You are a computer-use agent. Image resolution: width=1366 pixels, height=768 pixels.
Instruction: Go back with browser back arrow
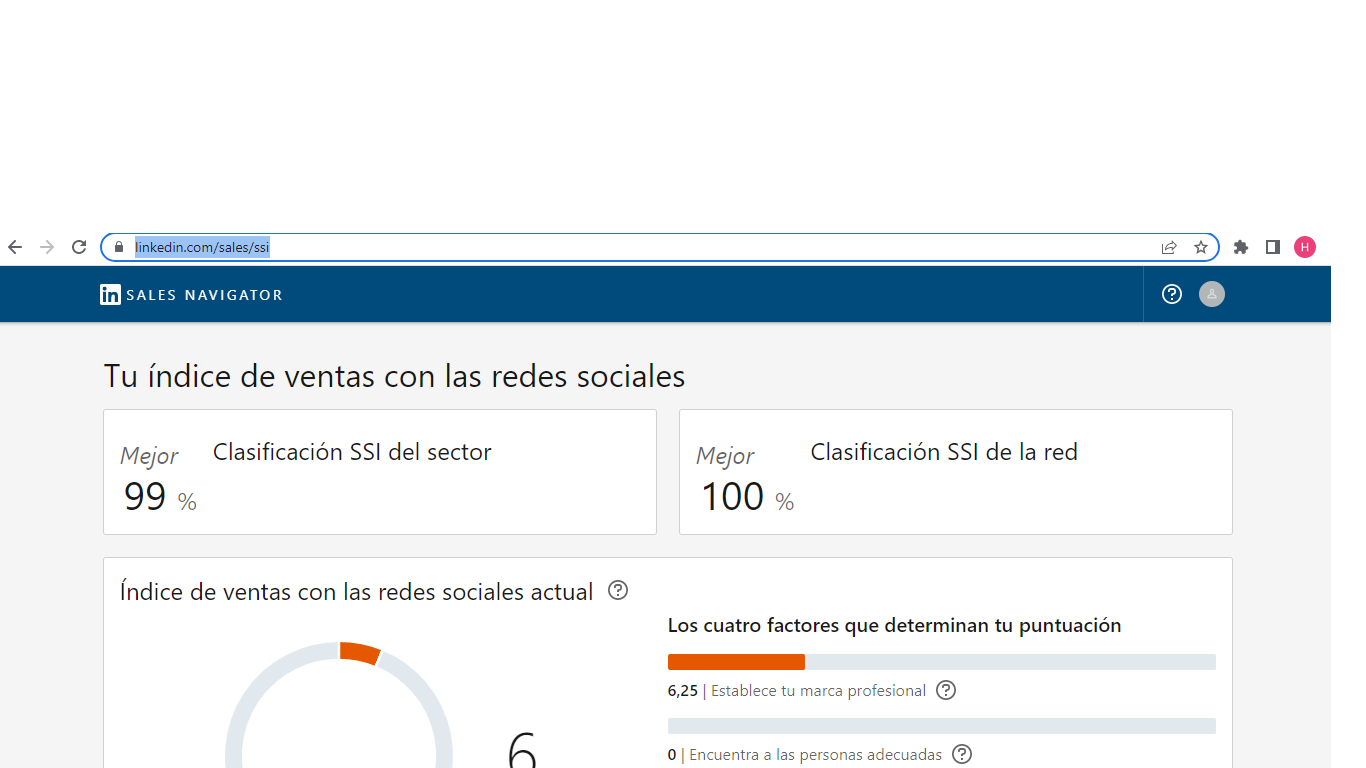tap(15, 247)
